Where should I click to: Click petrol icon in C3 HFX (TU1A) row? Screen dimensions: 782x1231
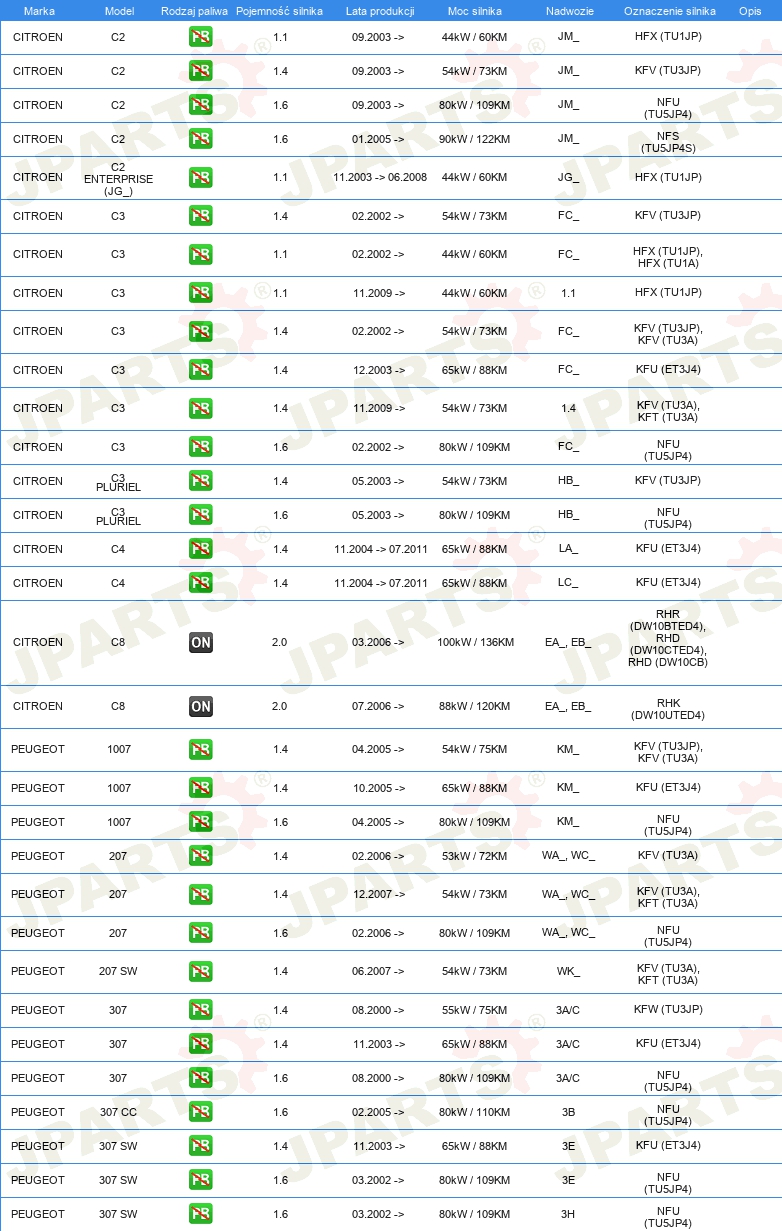[x=201, y=254]
